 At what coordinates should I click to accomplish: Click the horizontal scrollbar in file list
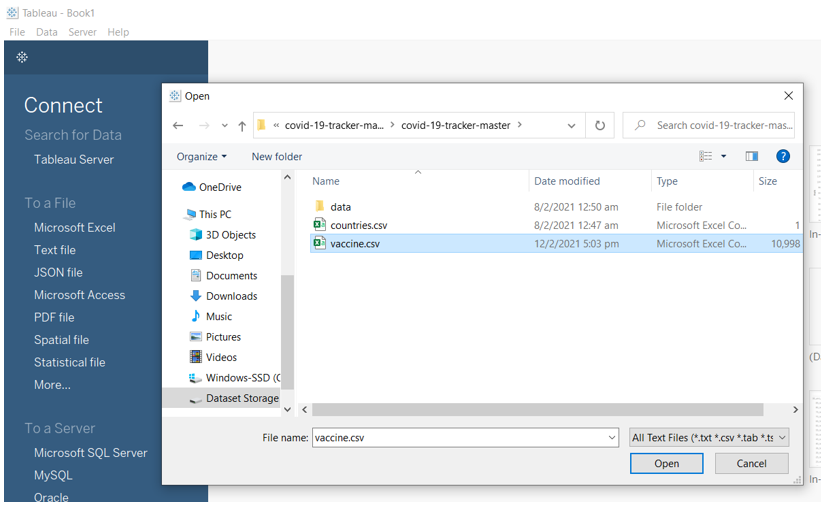pos(540,410)
